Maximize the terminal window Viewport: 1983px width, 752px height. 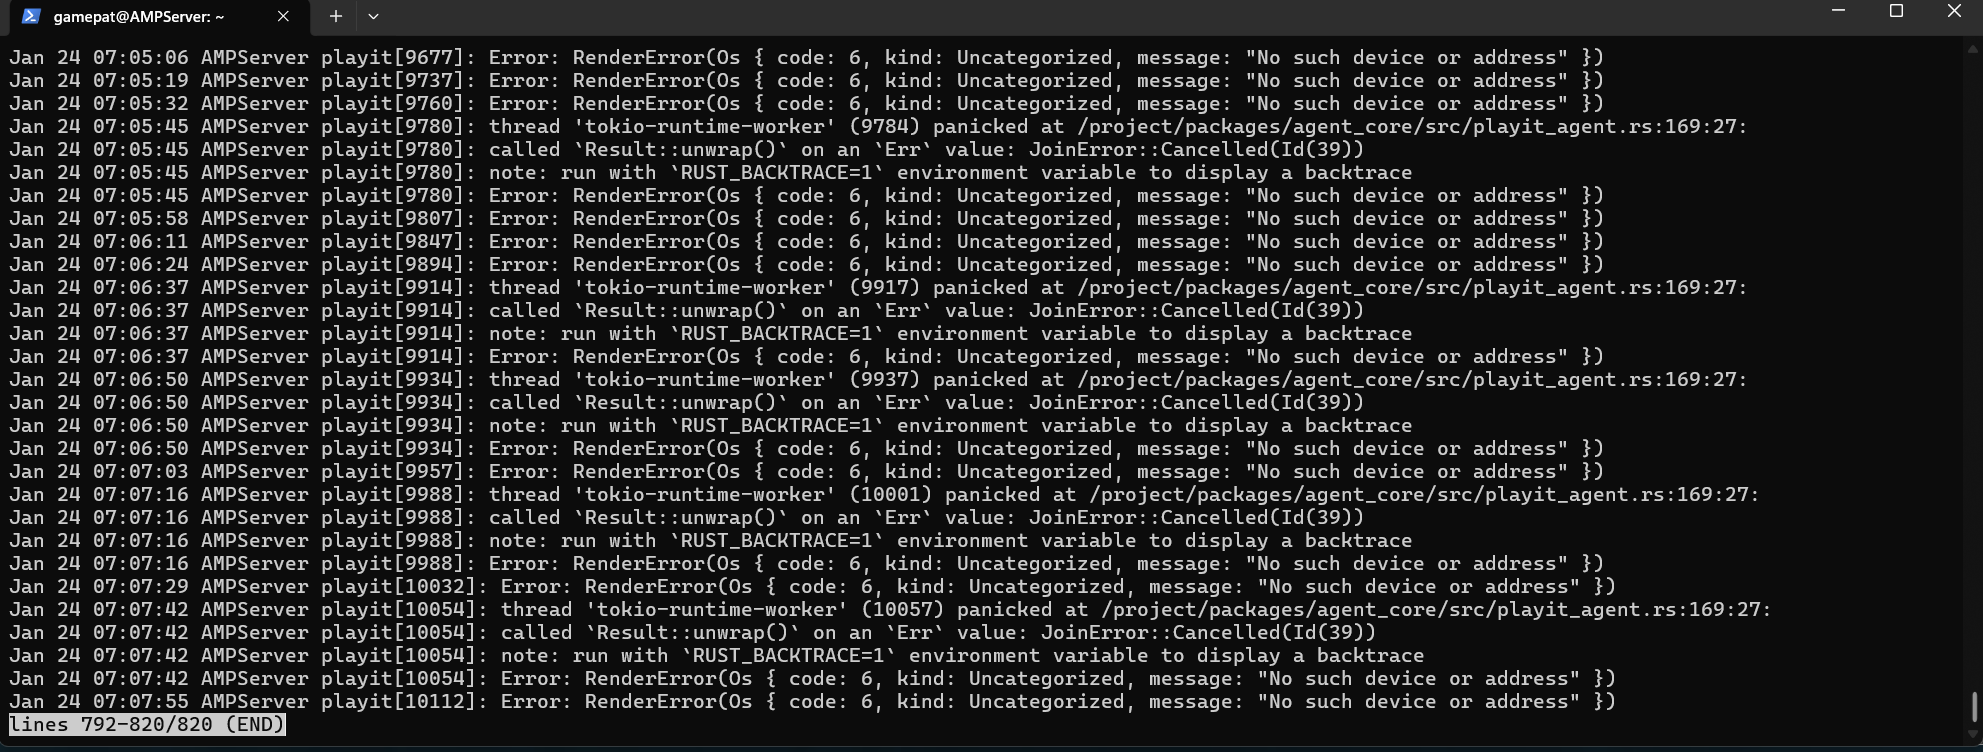(1896, 11)
